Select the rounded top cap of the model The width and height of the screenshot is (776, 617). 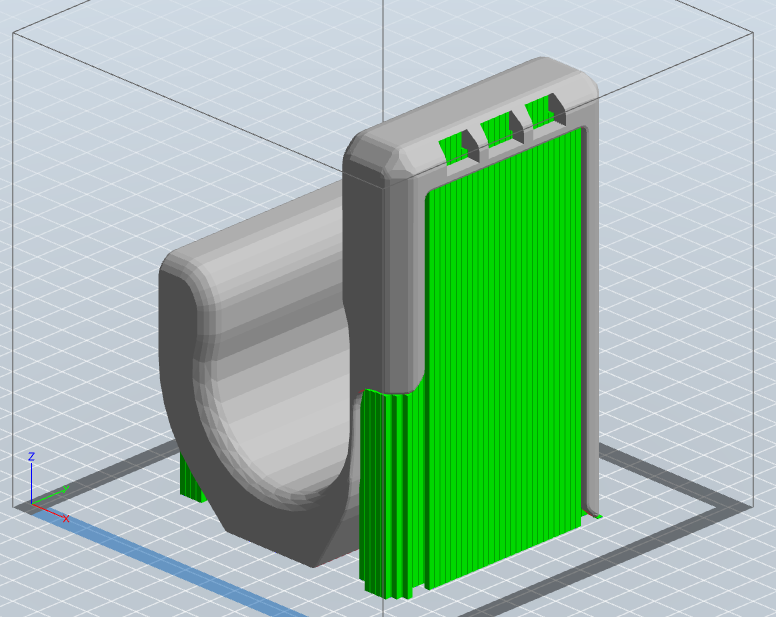point(470,119)
